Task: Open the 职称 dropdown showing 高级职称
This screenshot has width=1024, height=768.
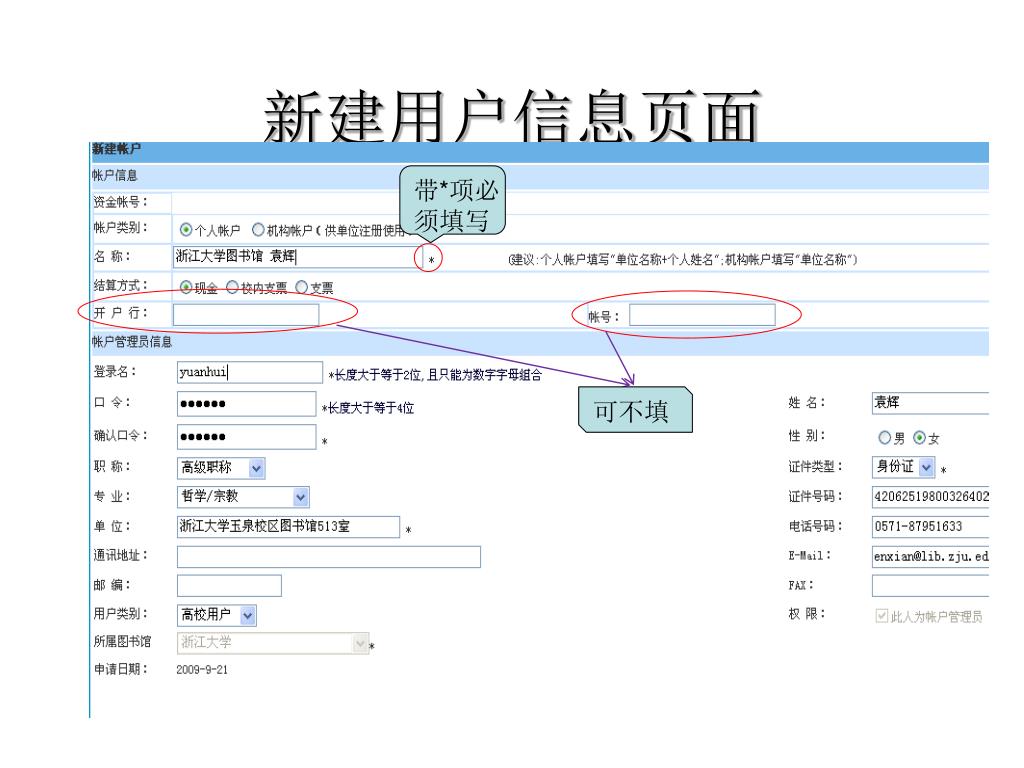Action: (x=221, y=468)
